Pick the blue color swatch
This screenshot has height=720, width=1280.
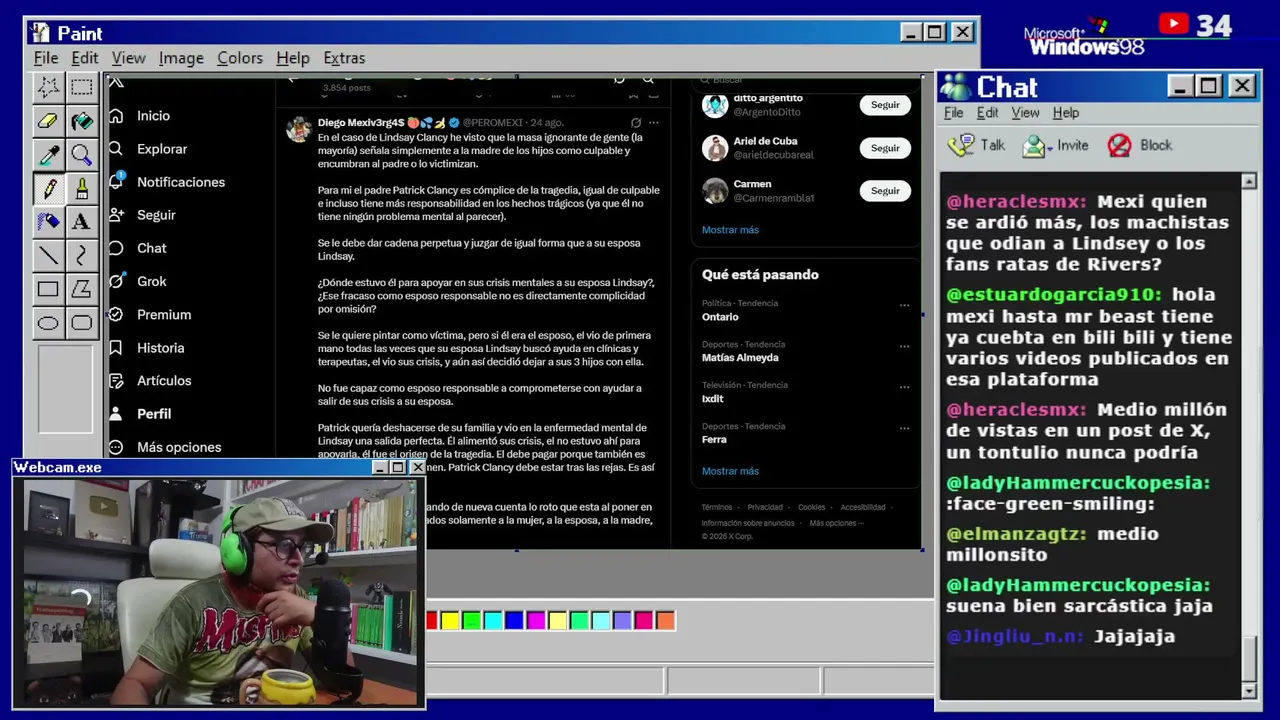[514, 621]
